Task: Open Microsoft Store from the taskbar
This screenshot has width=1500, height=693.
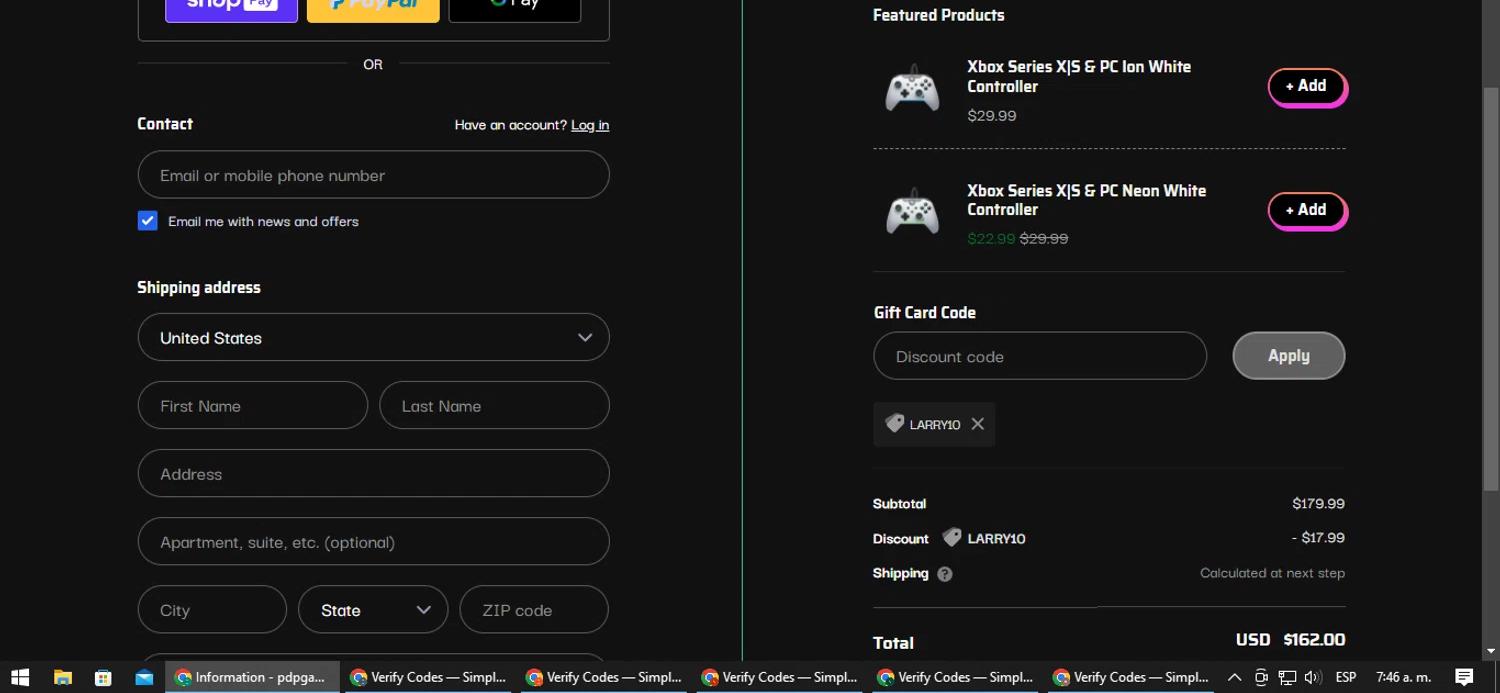Action: [103, 677]
